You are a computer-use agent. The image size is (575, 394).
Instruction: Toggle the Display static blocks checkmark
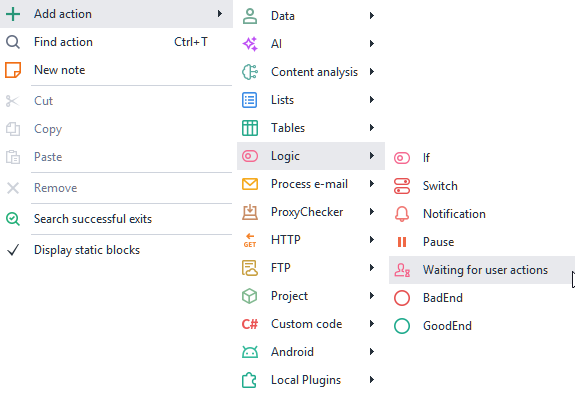pyautogui.click(x=13, y=250)
